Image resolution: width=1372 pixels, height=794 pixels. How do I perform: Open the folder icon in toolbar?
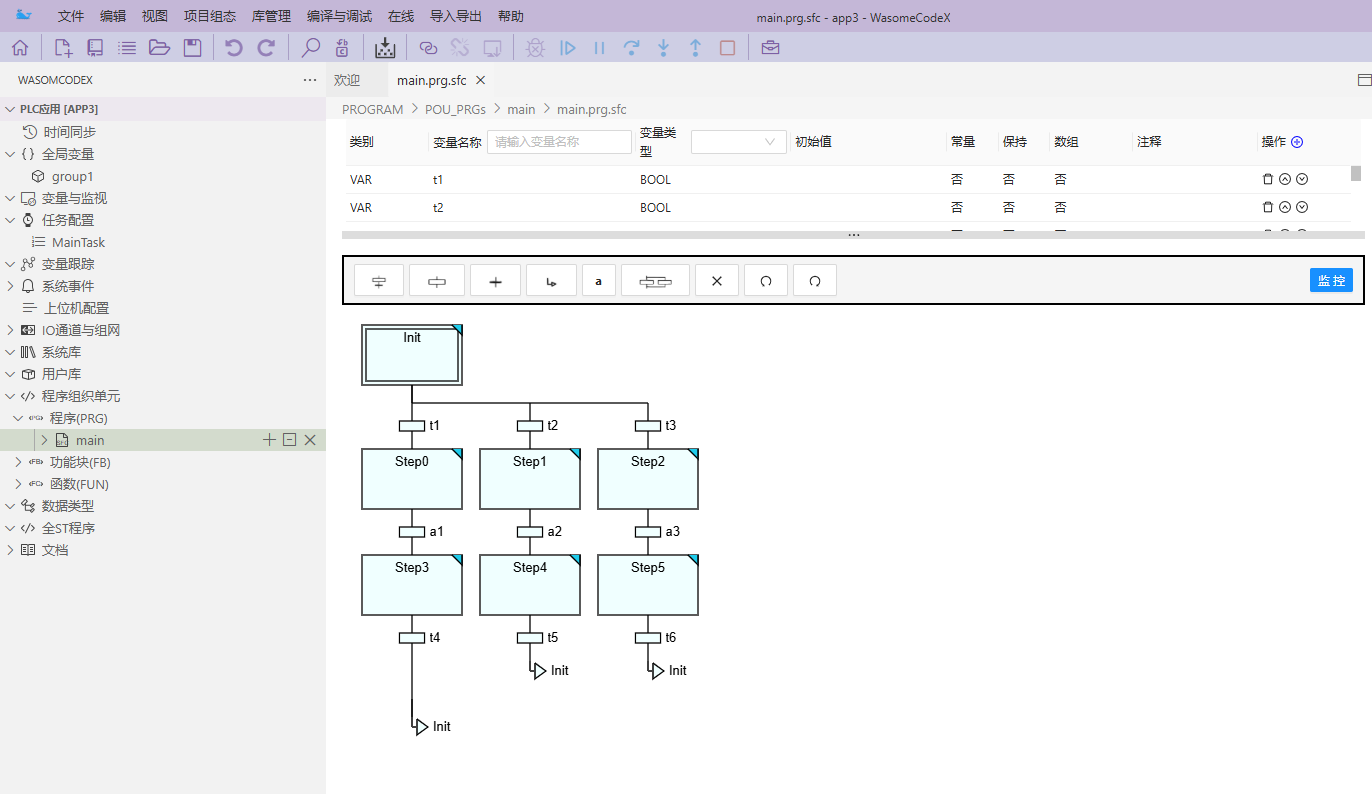159,47
